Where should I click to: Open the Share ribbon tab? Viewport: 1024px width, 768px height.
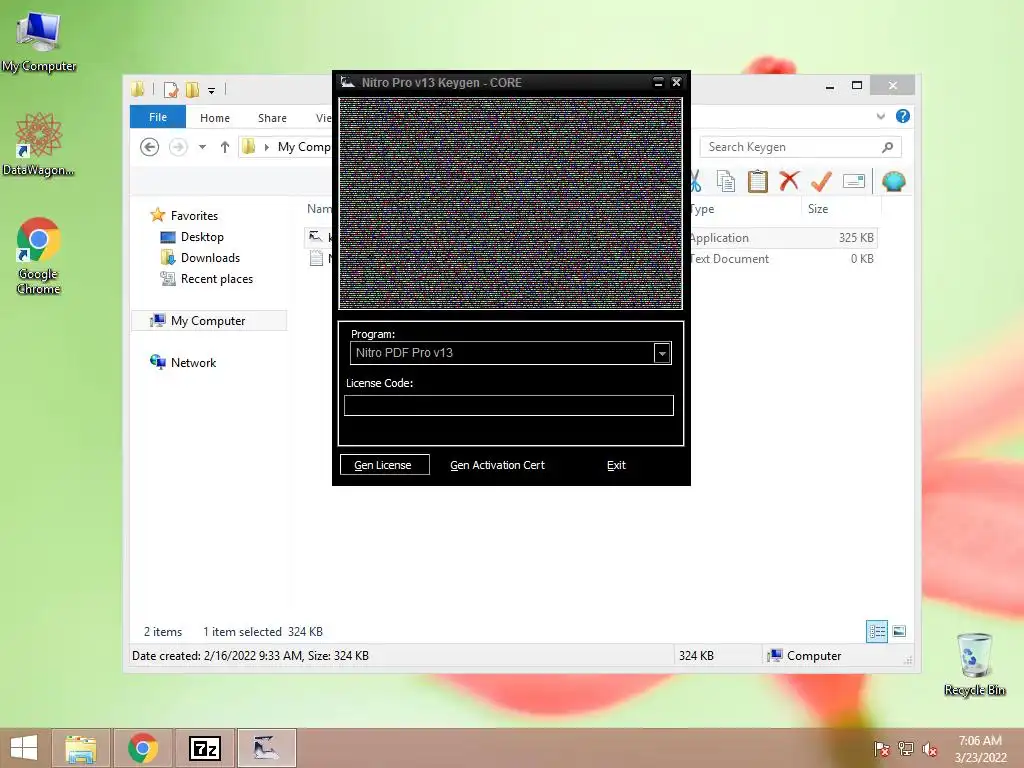(x=272, y=118)
